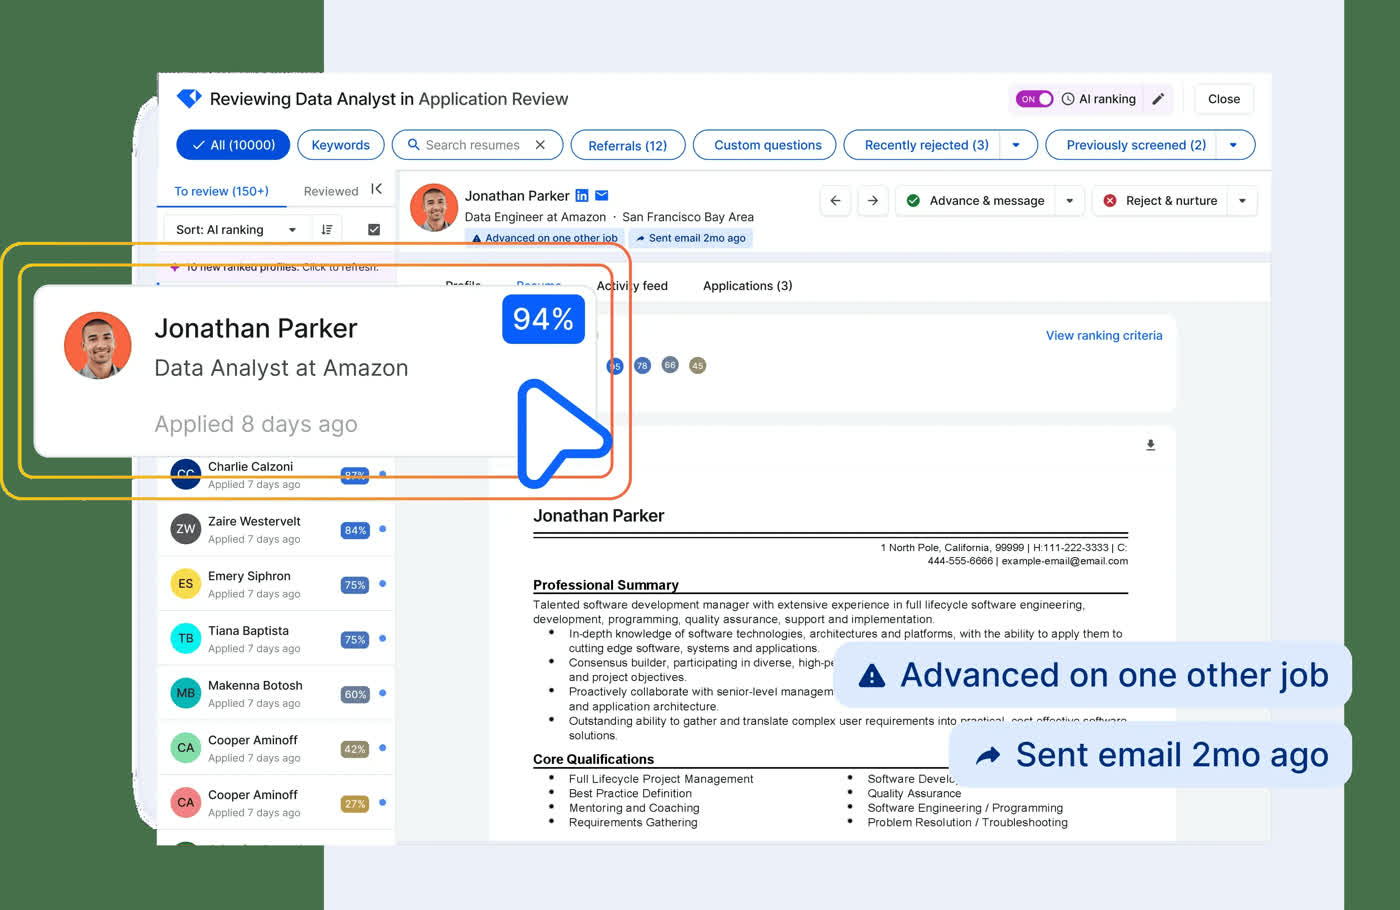The height and width of the screenshot is (910, 1400).
Task: Go to next candidate with right arrow
Action: coord(873,201)
